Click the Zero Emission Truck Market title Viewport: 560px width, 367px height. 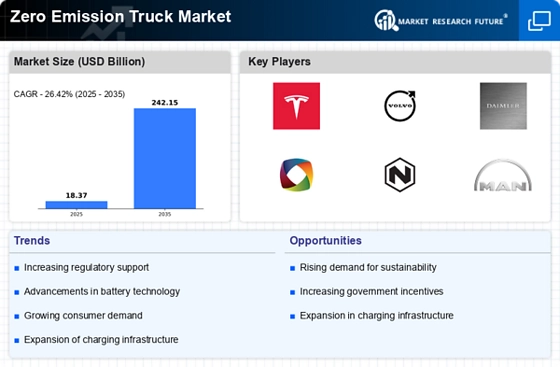click(121, 16)
